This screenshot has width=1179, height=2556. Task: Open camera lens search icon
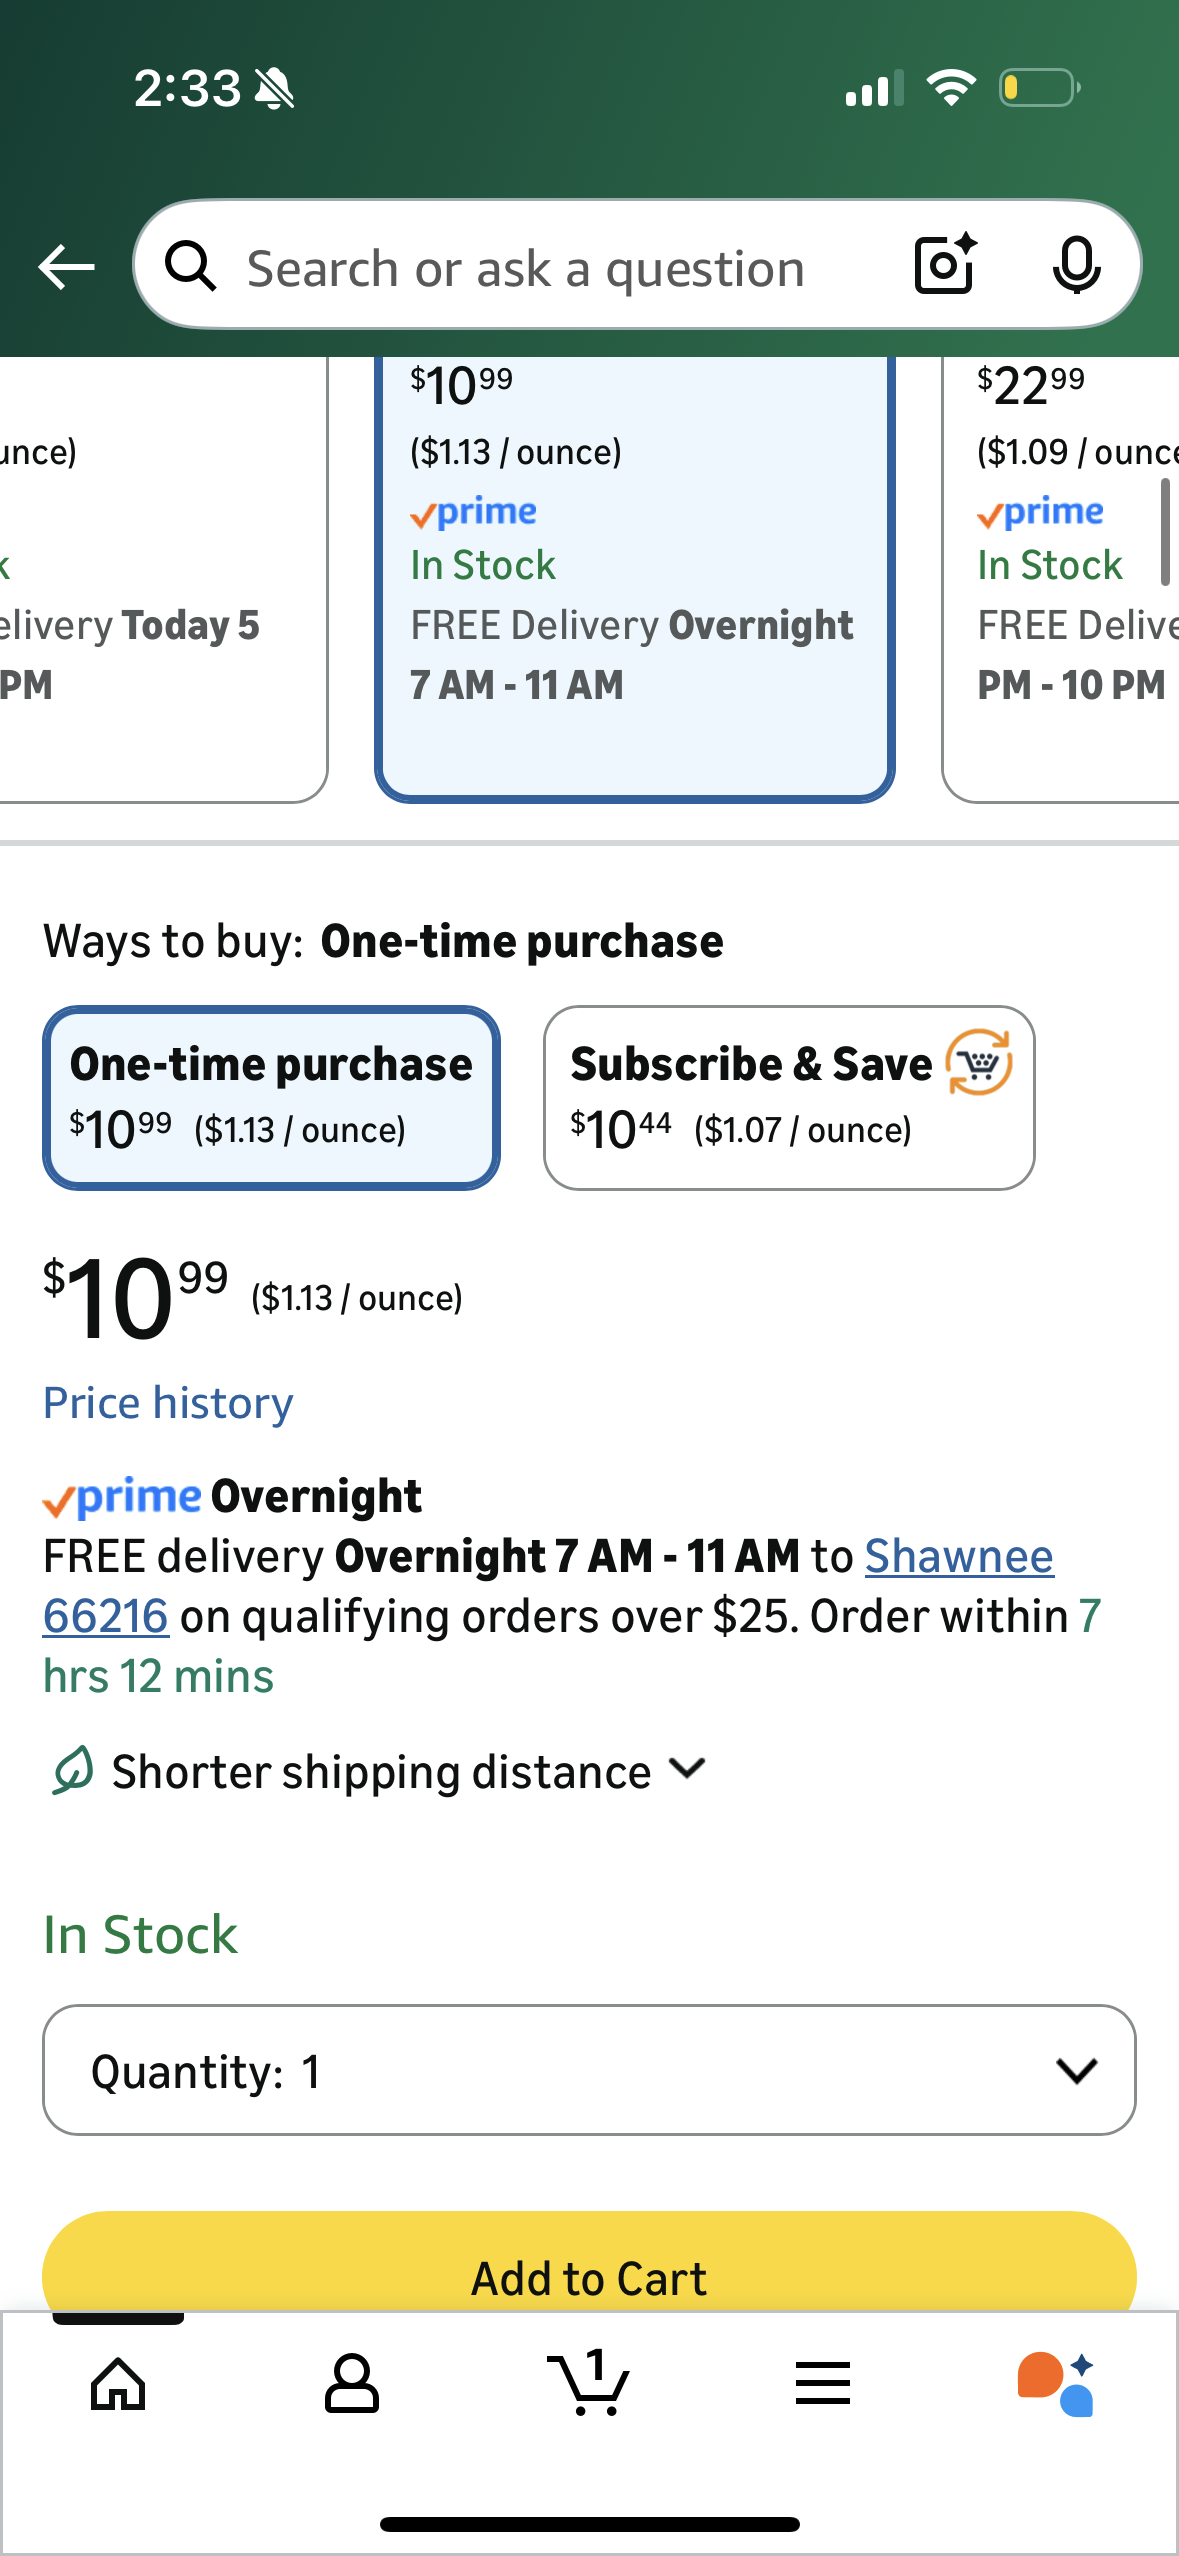click(945, 265)
